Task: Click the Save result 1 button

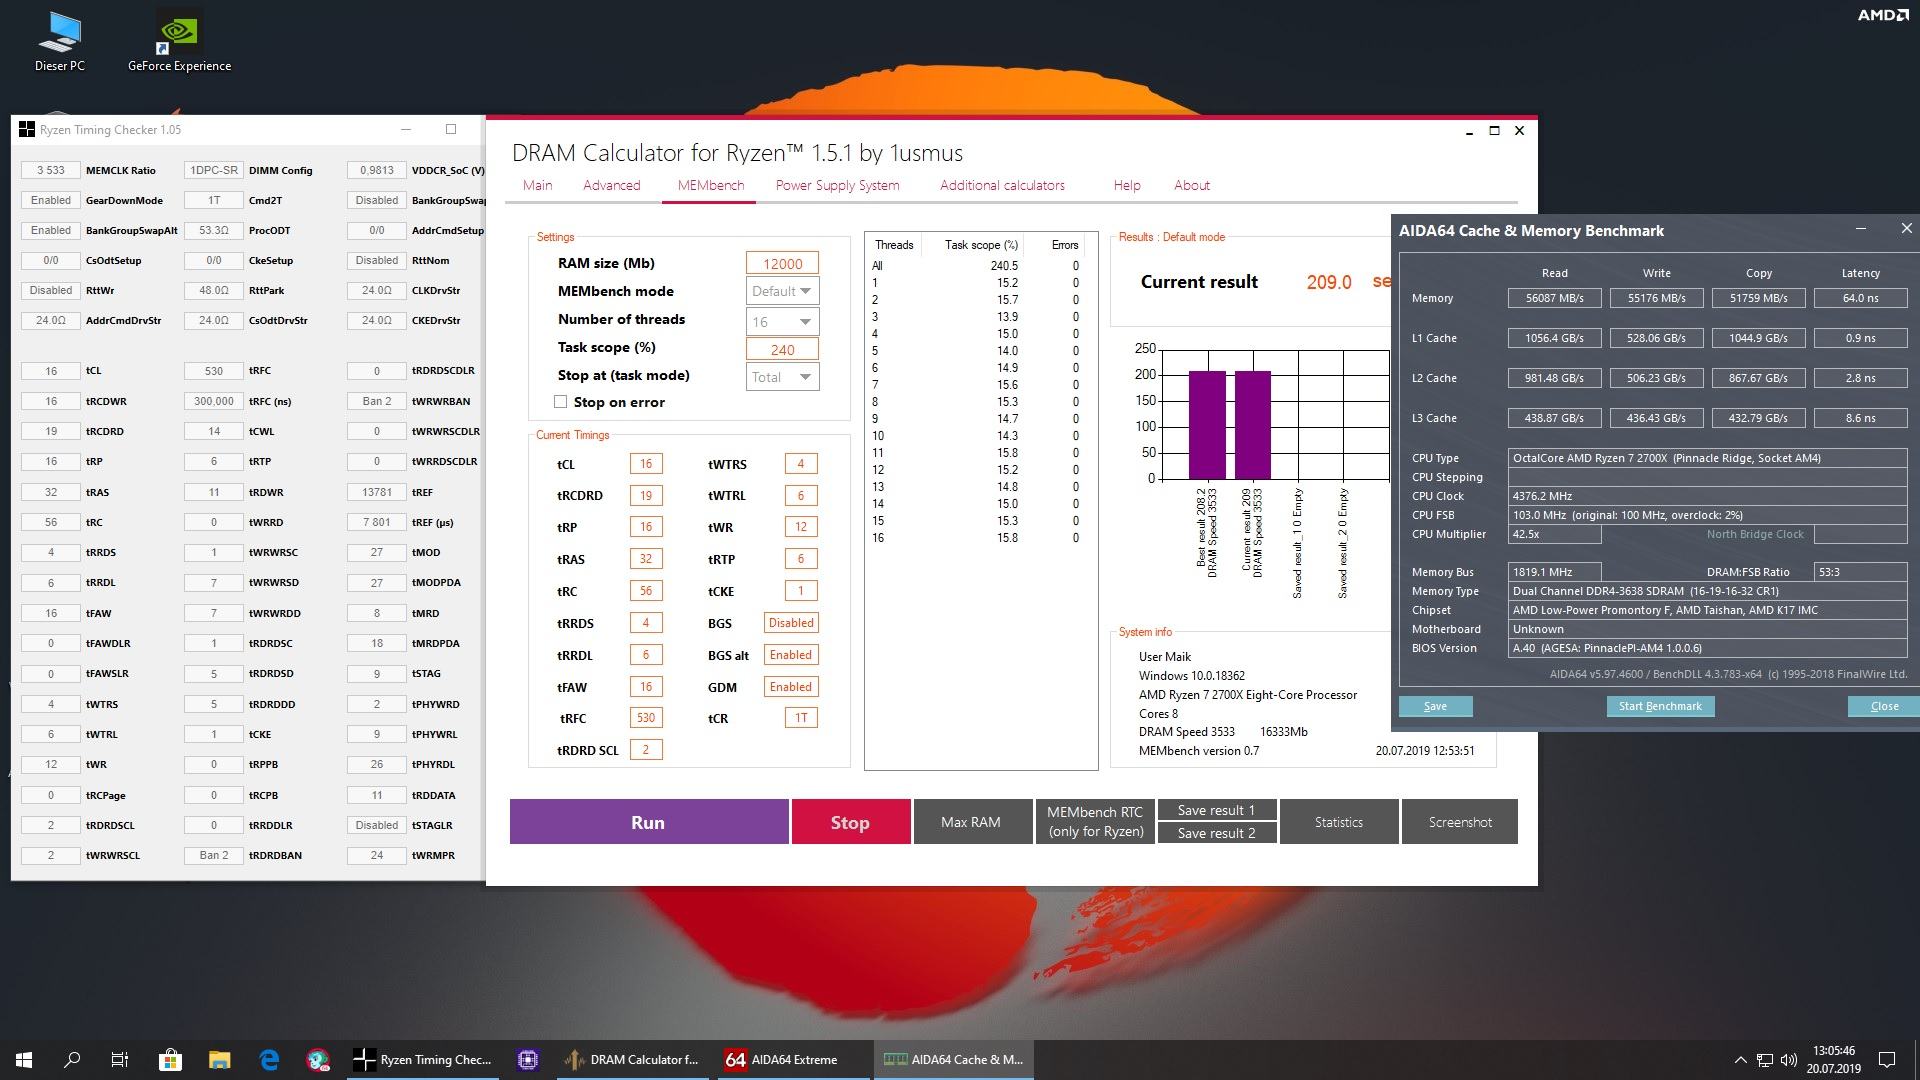Action: tap(1216, 810)
